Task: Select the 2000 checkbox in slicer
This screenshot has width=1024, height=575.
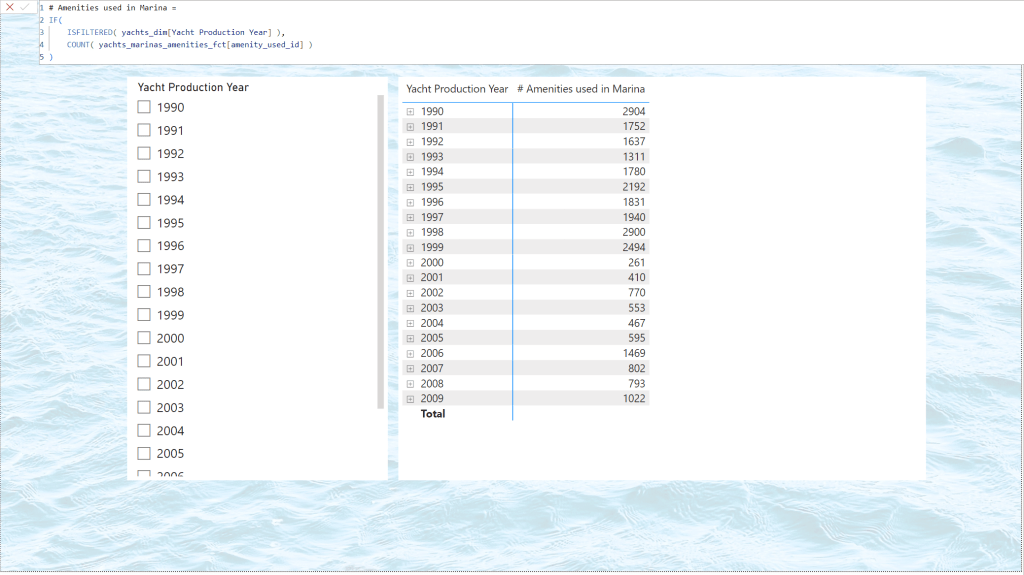Action: pyautogui.click(x=144, y=338)
